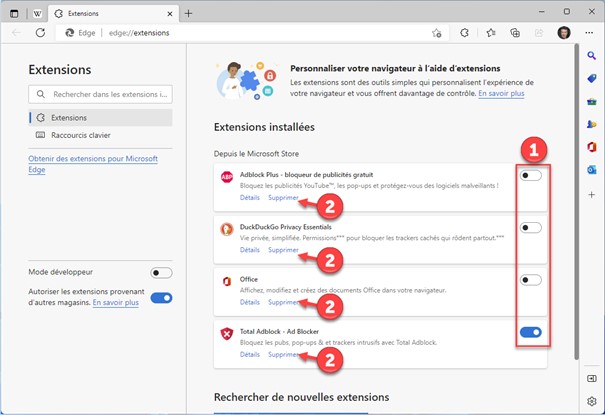Select Extensions item in left menu
This screenshot has height=415, width=605.
[x=69, y=117]
